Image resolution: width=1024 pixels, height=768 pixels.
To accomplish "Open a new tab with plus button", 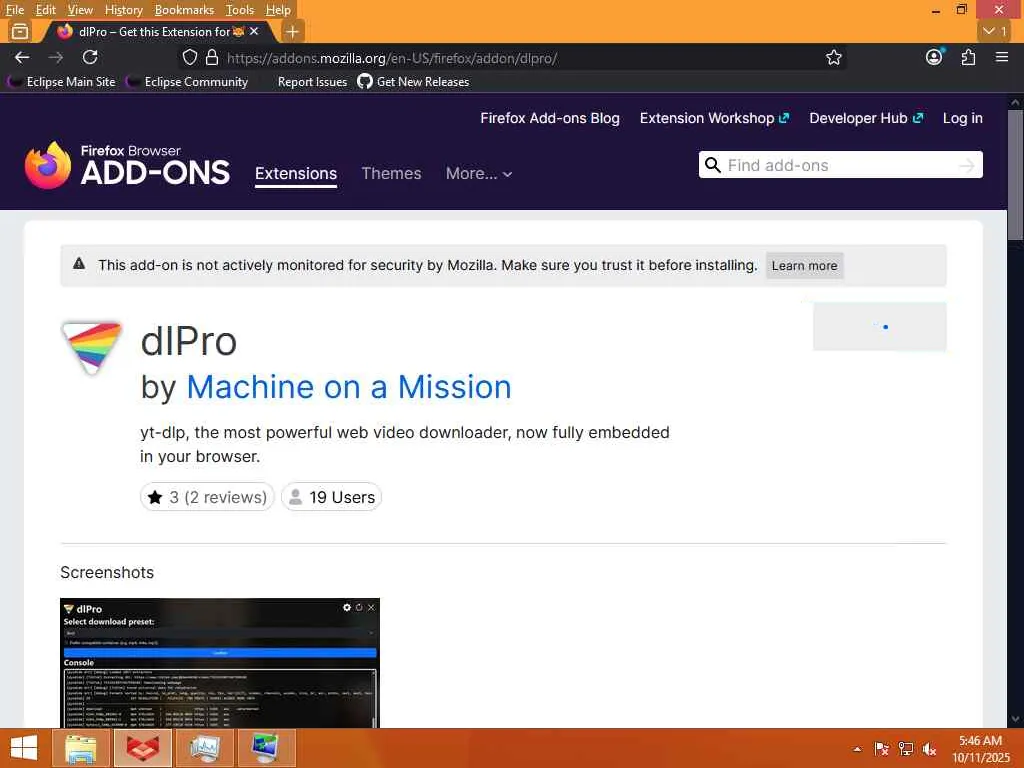I will point(293,31).
